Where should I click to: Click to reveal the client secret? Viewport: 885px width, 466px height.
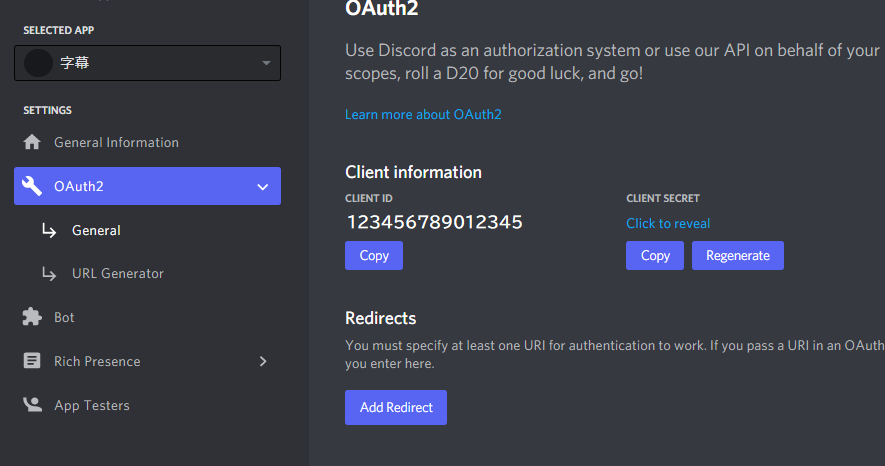[x=668, y=223]
